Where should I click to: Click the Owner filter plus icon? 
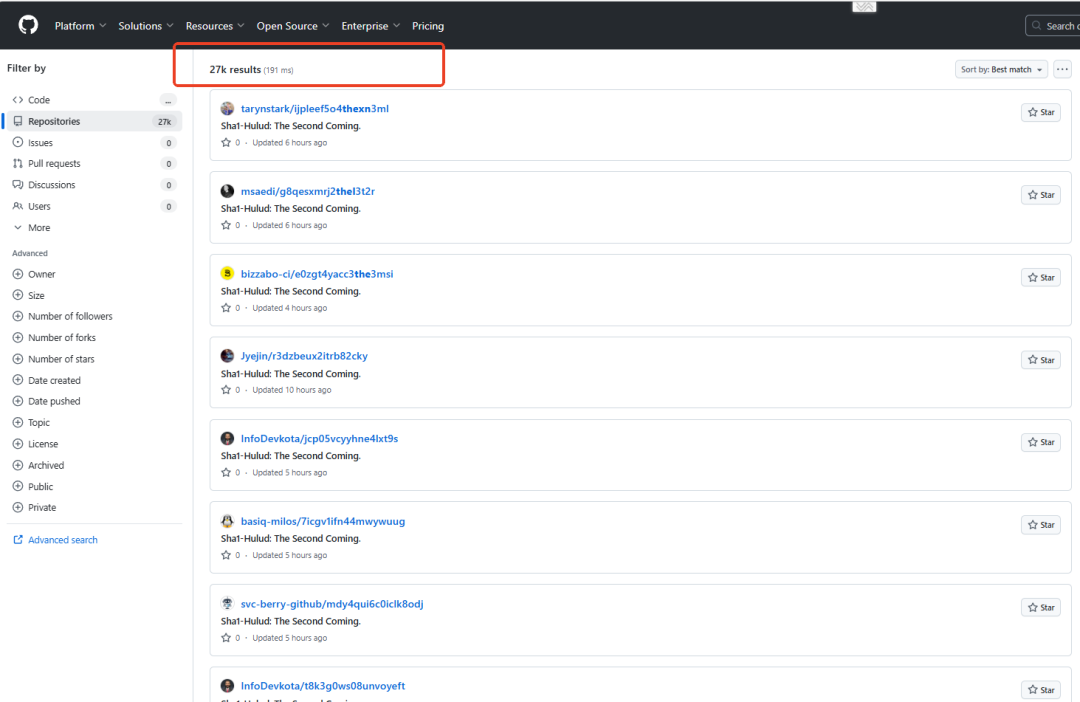(x=18, y=274)
